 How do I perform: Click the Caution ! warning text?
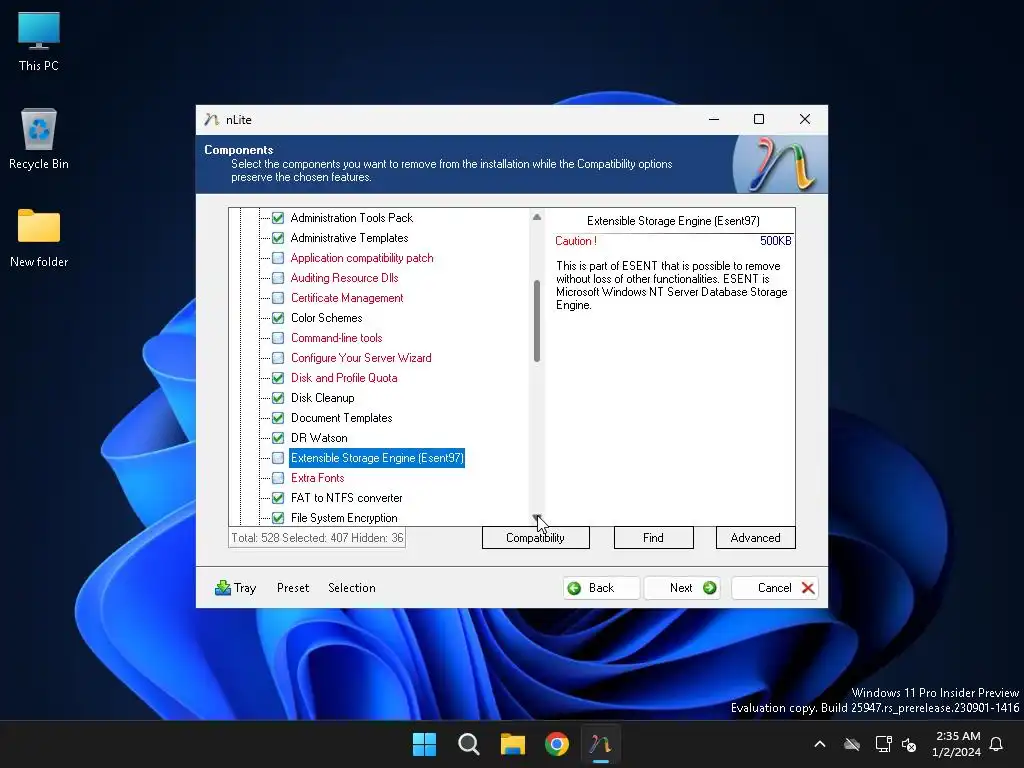575,241
